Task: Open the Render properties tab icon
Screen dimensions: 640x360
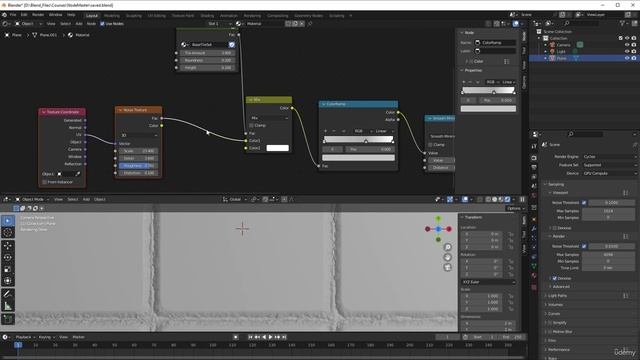Action: tap(534, 158)
